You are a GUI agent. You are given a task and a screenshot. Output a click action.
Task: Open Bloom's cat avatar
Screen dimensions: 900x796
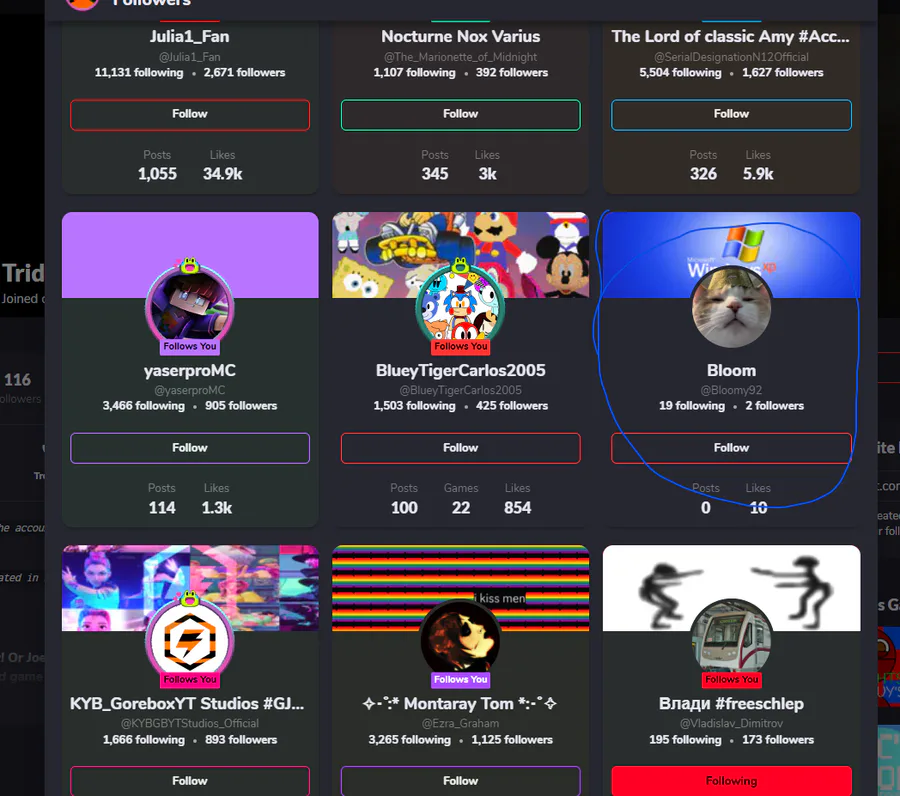click(731, 308)
